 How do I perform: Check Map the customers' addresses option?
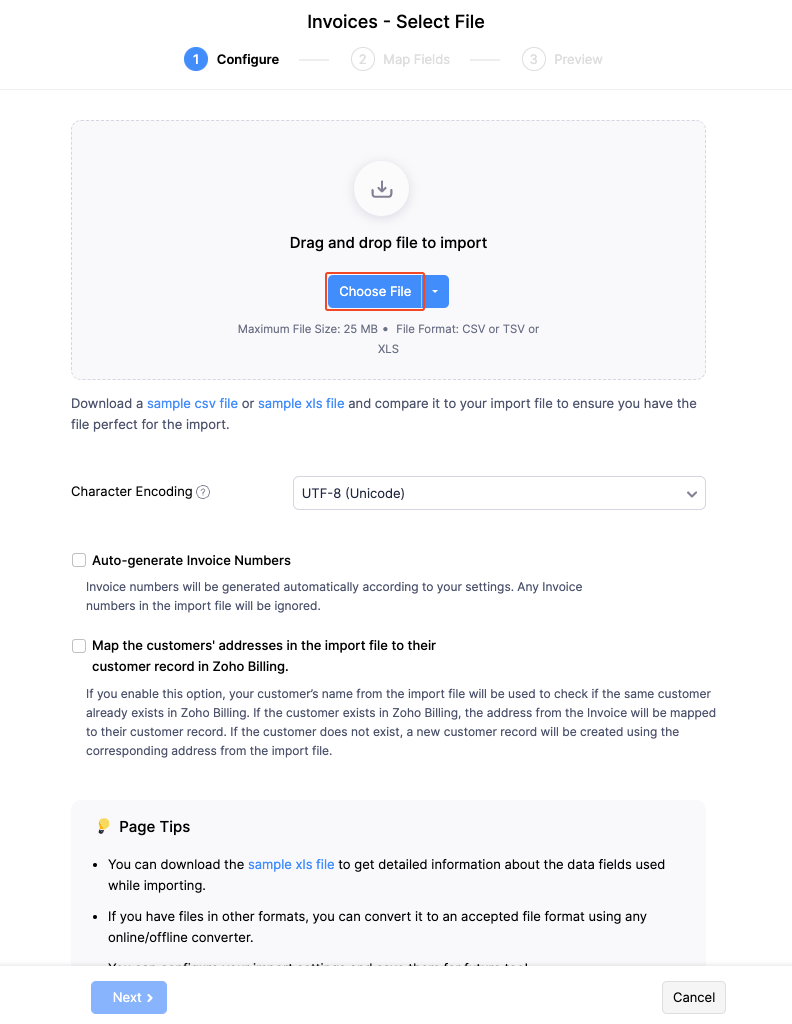tap(79, 646)
